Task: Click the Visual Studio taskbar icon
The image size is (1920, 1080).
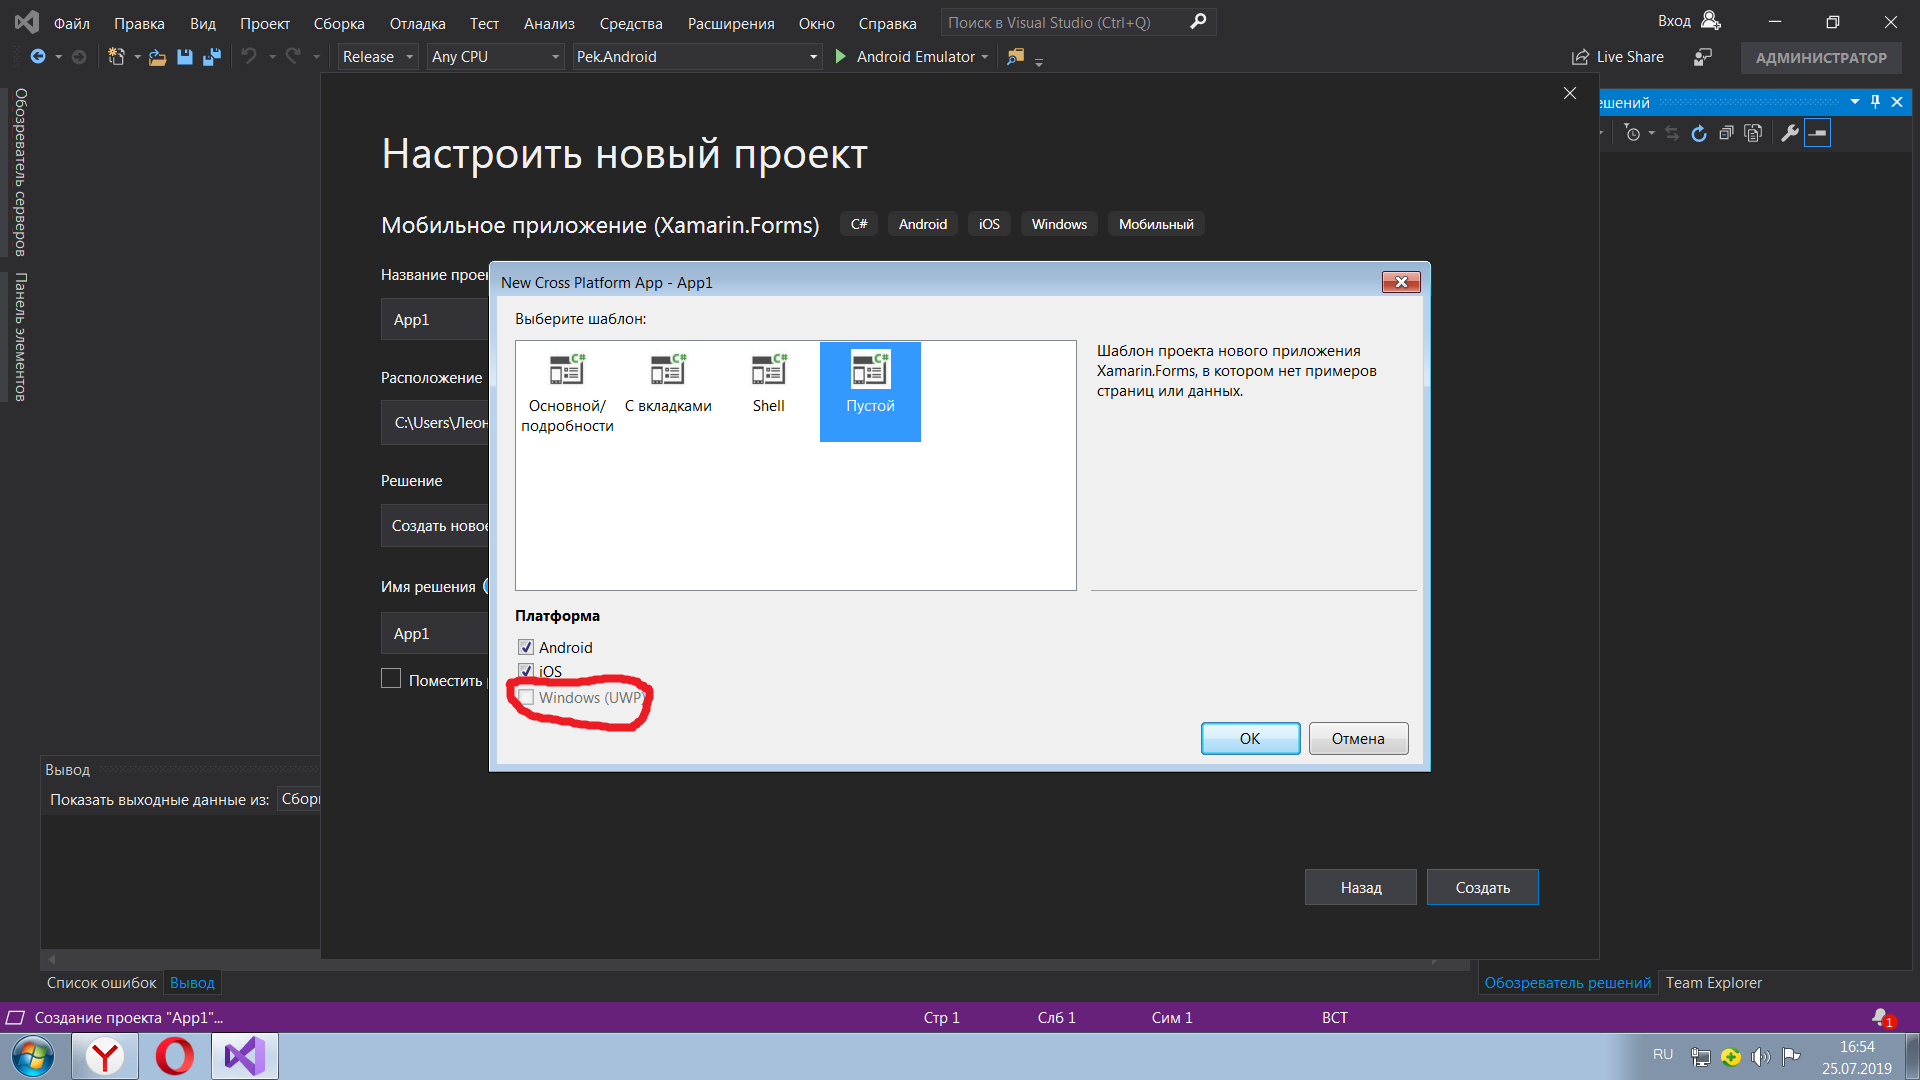Action: (245, 1056)
